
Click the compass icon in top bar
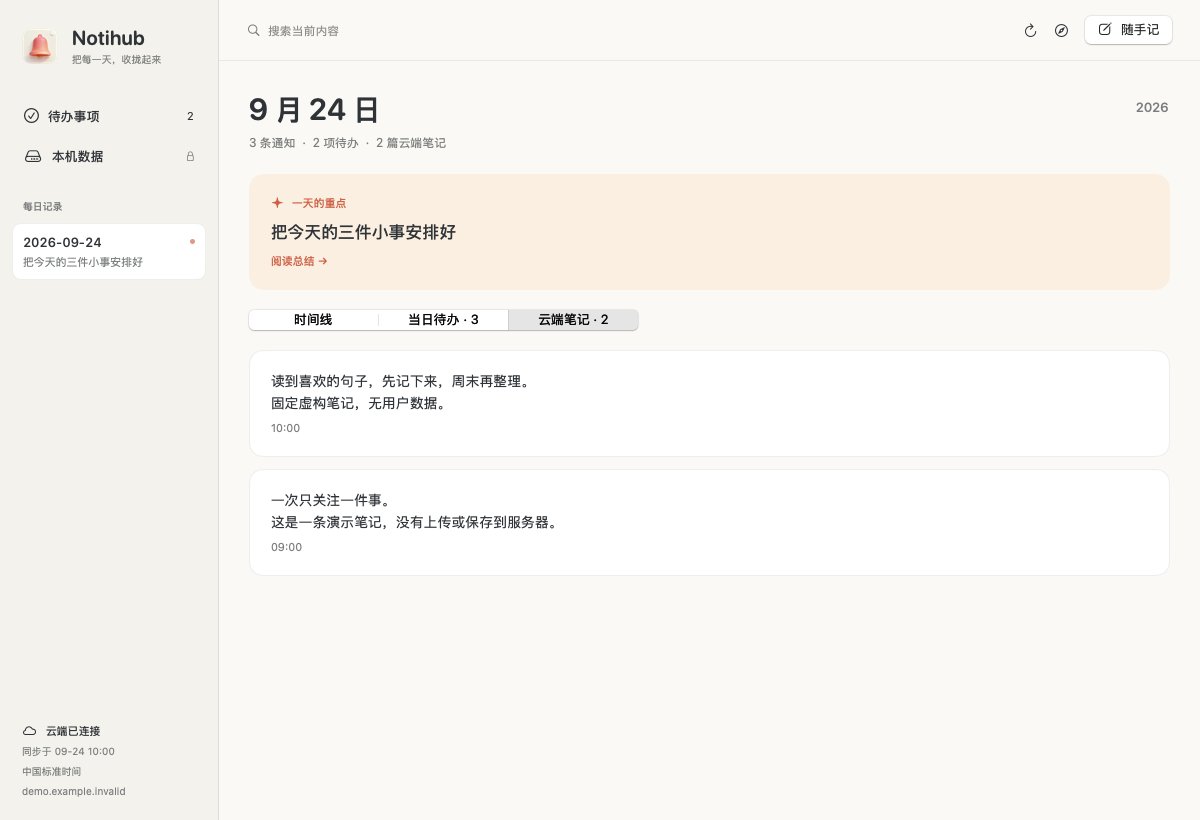[x=1061, y=31]
